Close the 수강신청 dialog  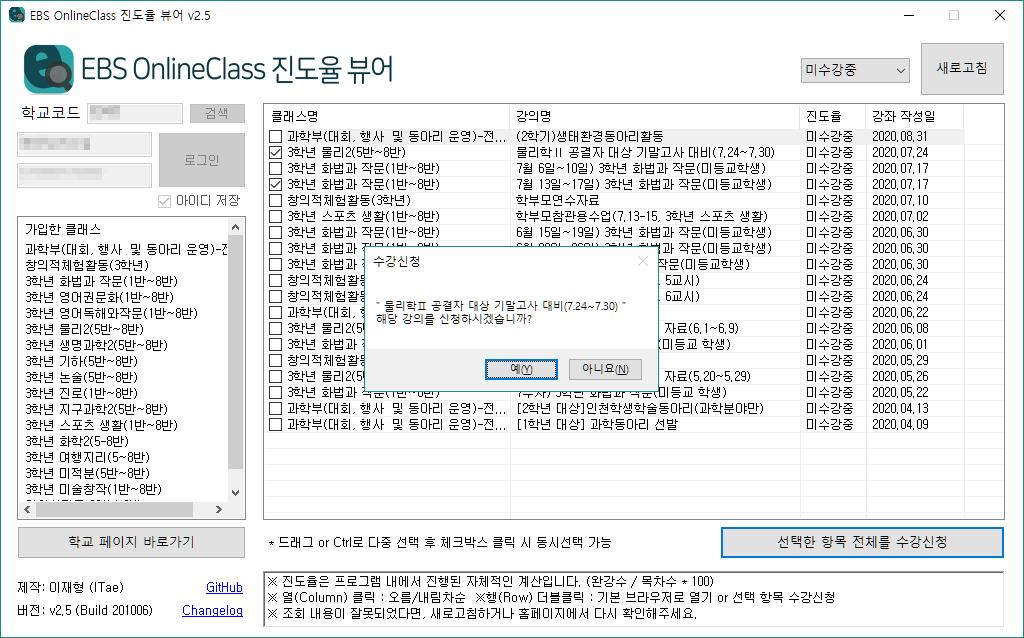tap(643, 261)
